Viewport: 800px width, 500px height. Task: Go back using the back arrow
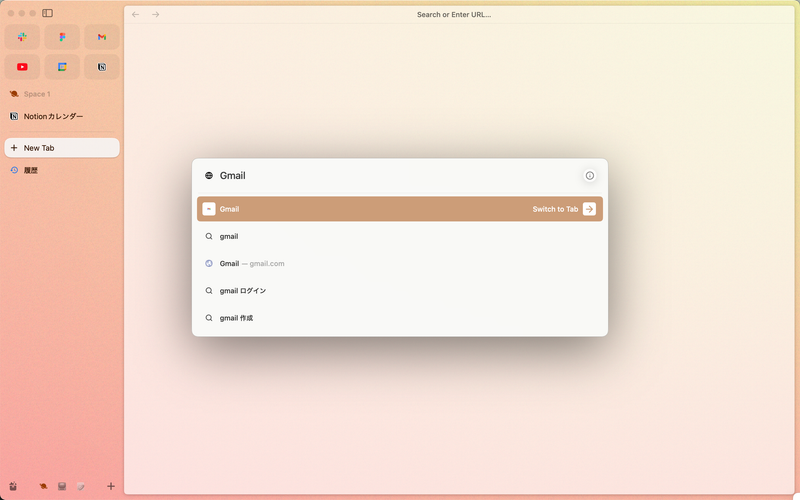click(x=136, y=14)
